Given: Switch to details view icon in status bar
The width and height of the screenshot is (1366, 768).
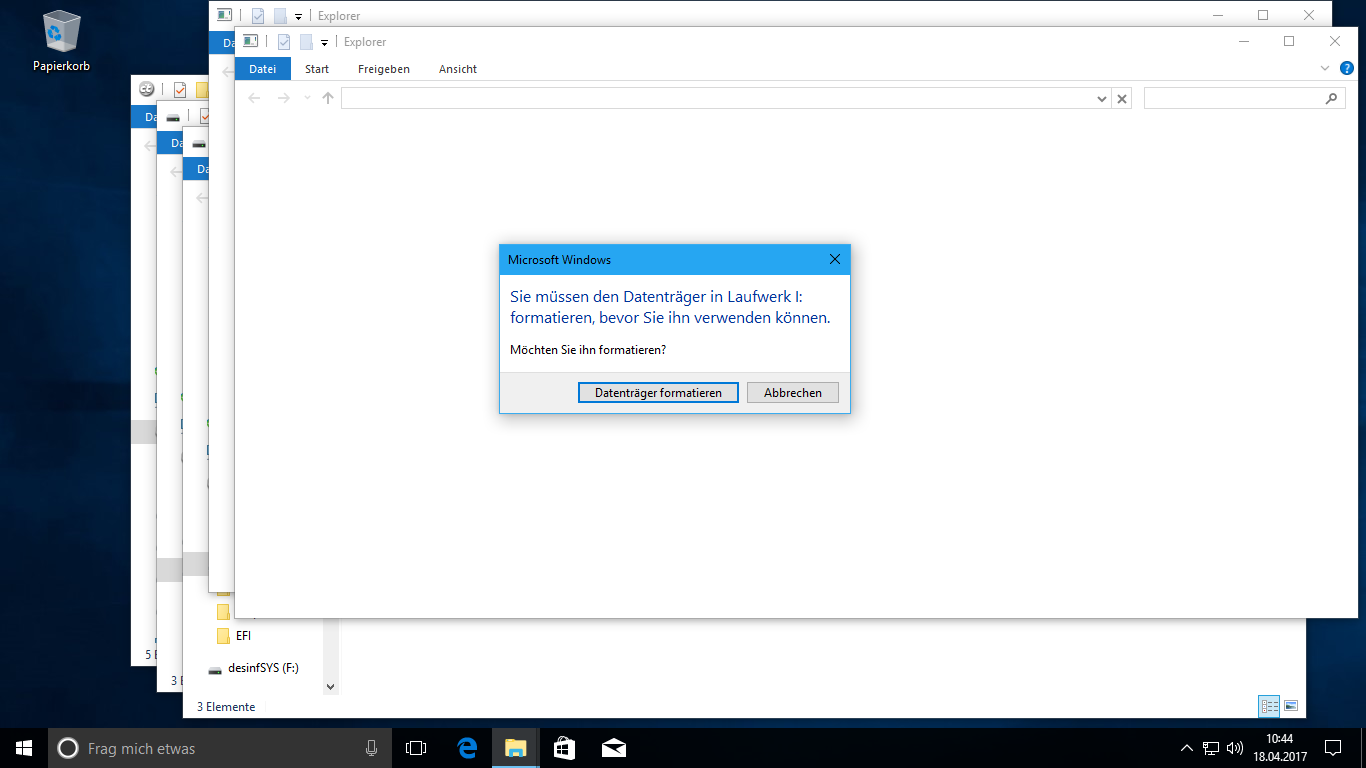Looking at the screenshot, I should [1270, 706].
